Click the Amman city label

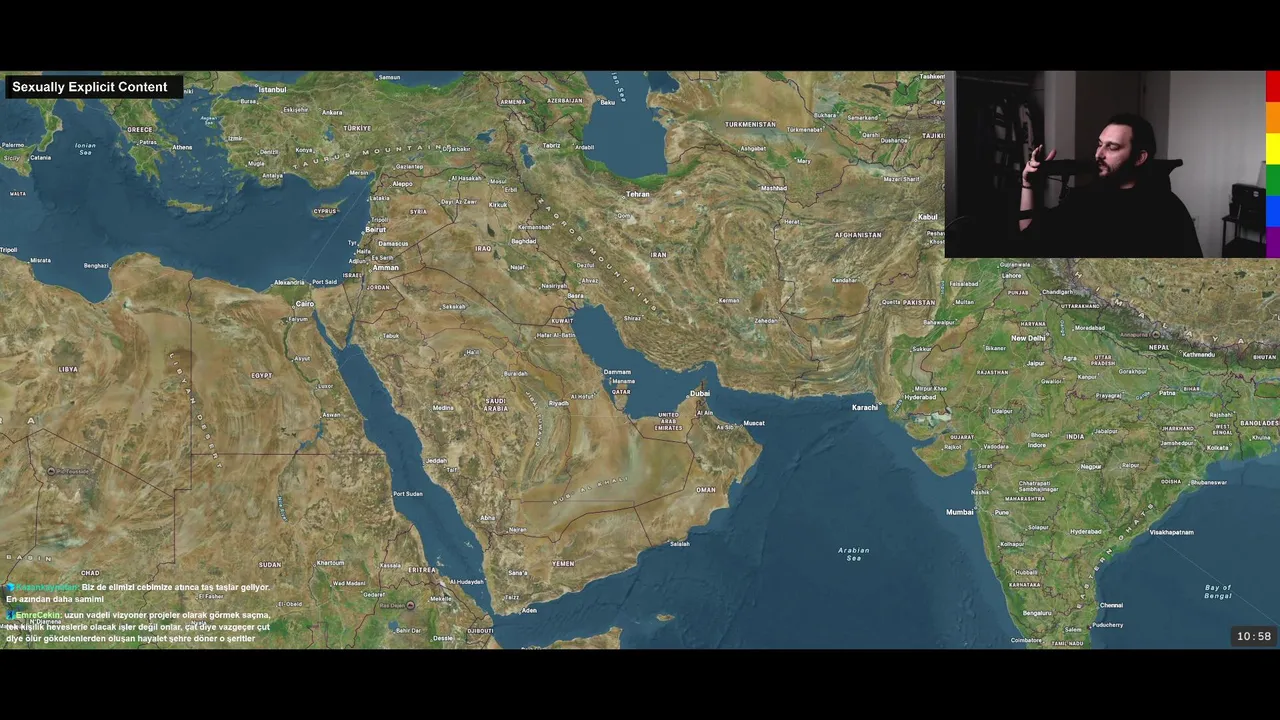click(x=385, y=268)
